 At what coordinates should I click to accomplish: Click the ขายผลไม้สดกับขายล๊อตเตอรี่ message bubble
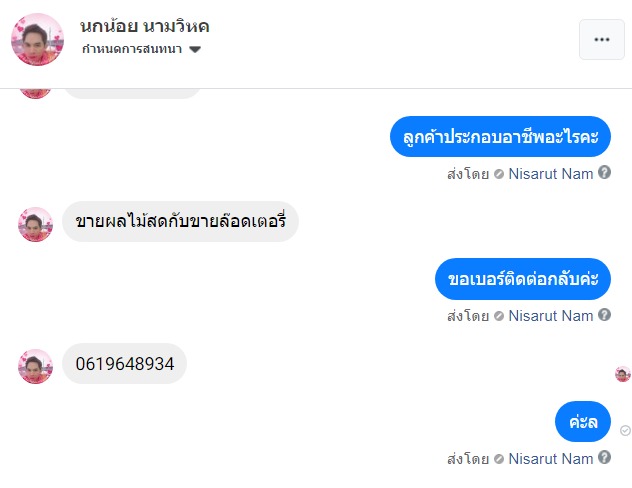(x=180, y=222)
